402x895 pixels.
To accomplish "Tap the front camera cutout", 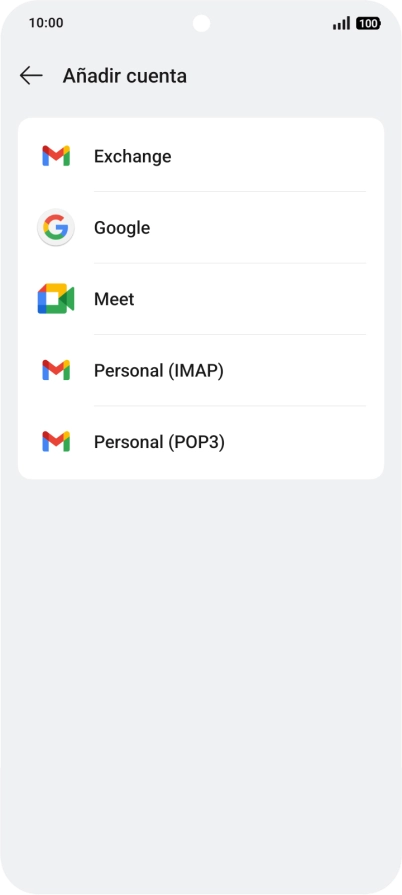I will click(x=201, y=23).
